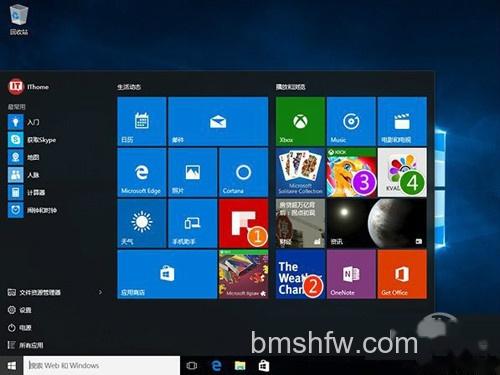500x375 pixels.
Task: Open the Phone Companion tile
Action: [193, 223]
